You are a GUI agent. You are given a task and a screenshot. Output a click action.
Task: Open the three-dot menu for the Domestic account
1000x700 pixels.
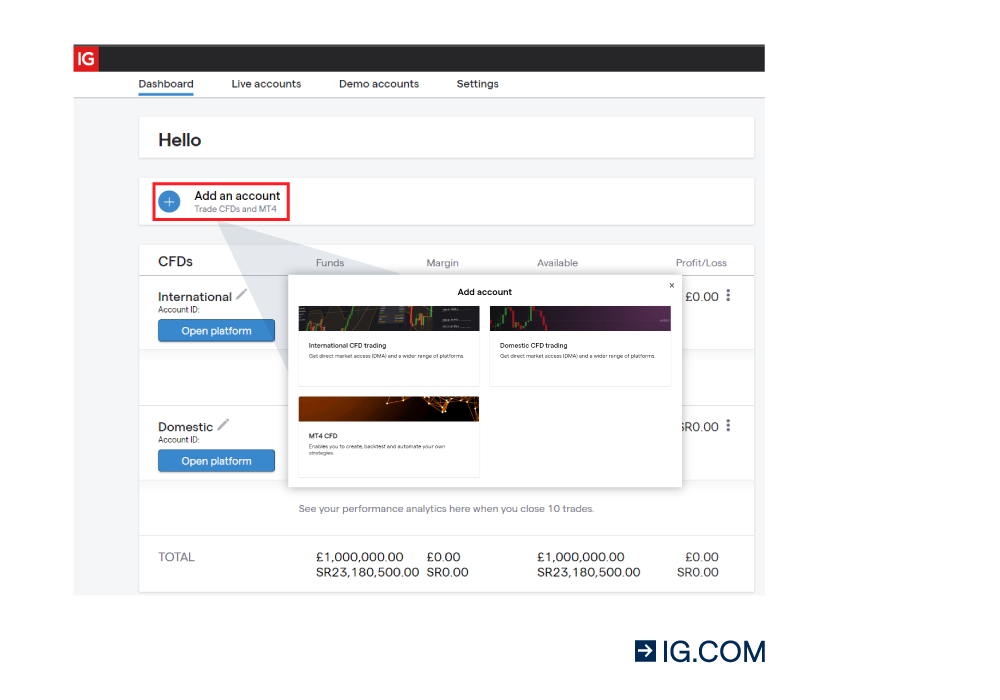(x=728, y=425)
